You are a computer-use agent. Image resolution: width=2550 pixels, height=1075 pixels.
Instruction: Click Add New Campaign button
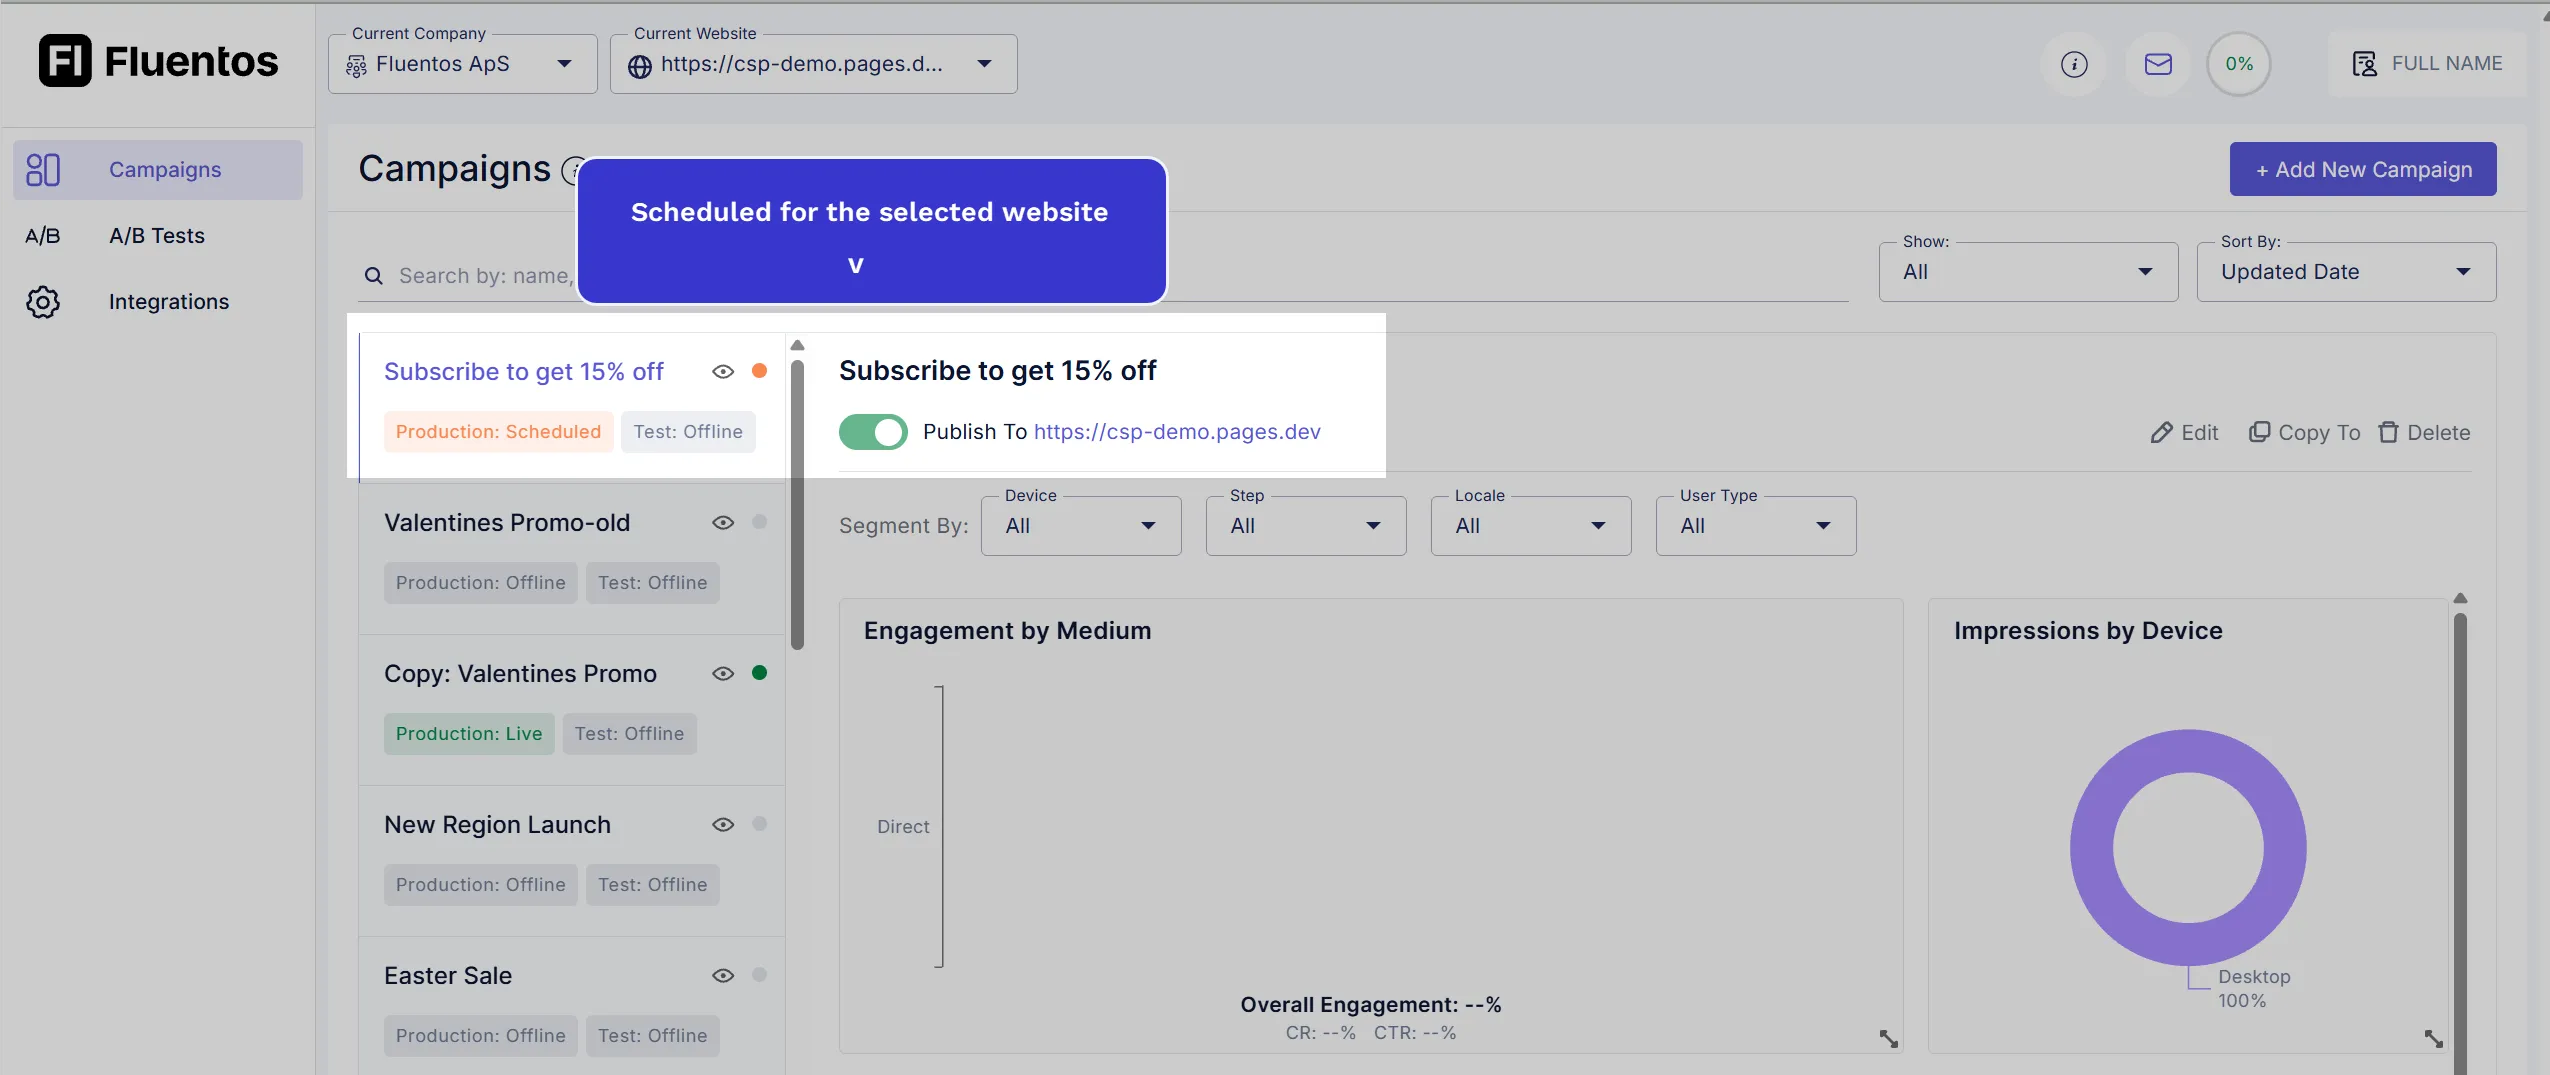(2362, 170)
